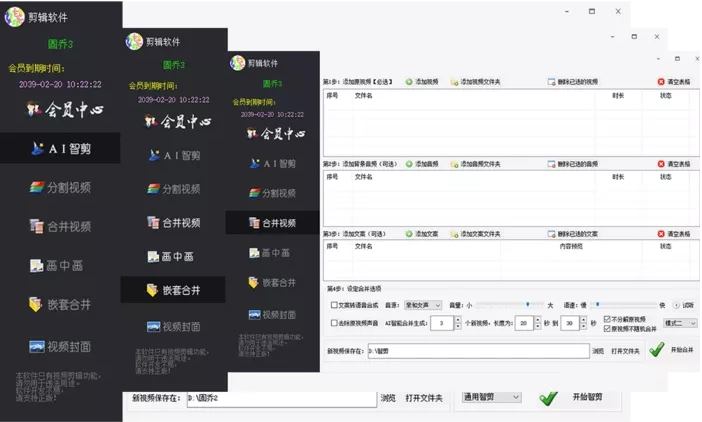702x422 pixels.
Task: Click 浏览 next to the D:\智剪 path
Action: [x=598, y=351]
